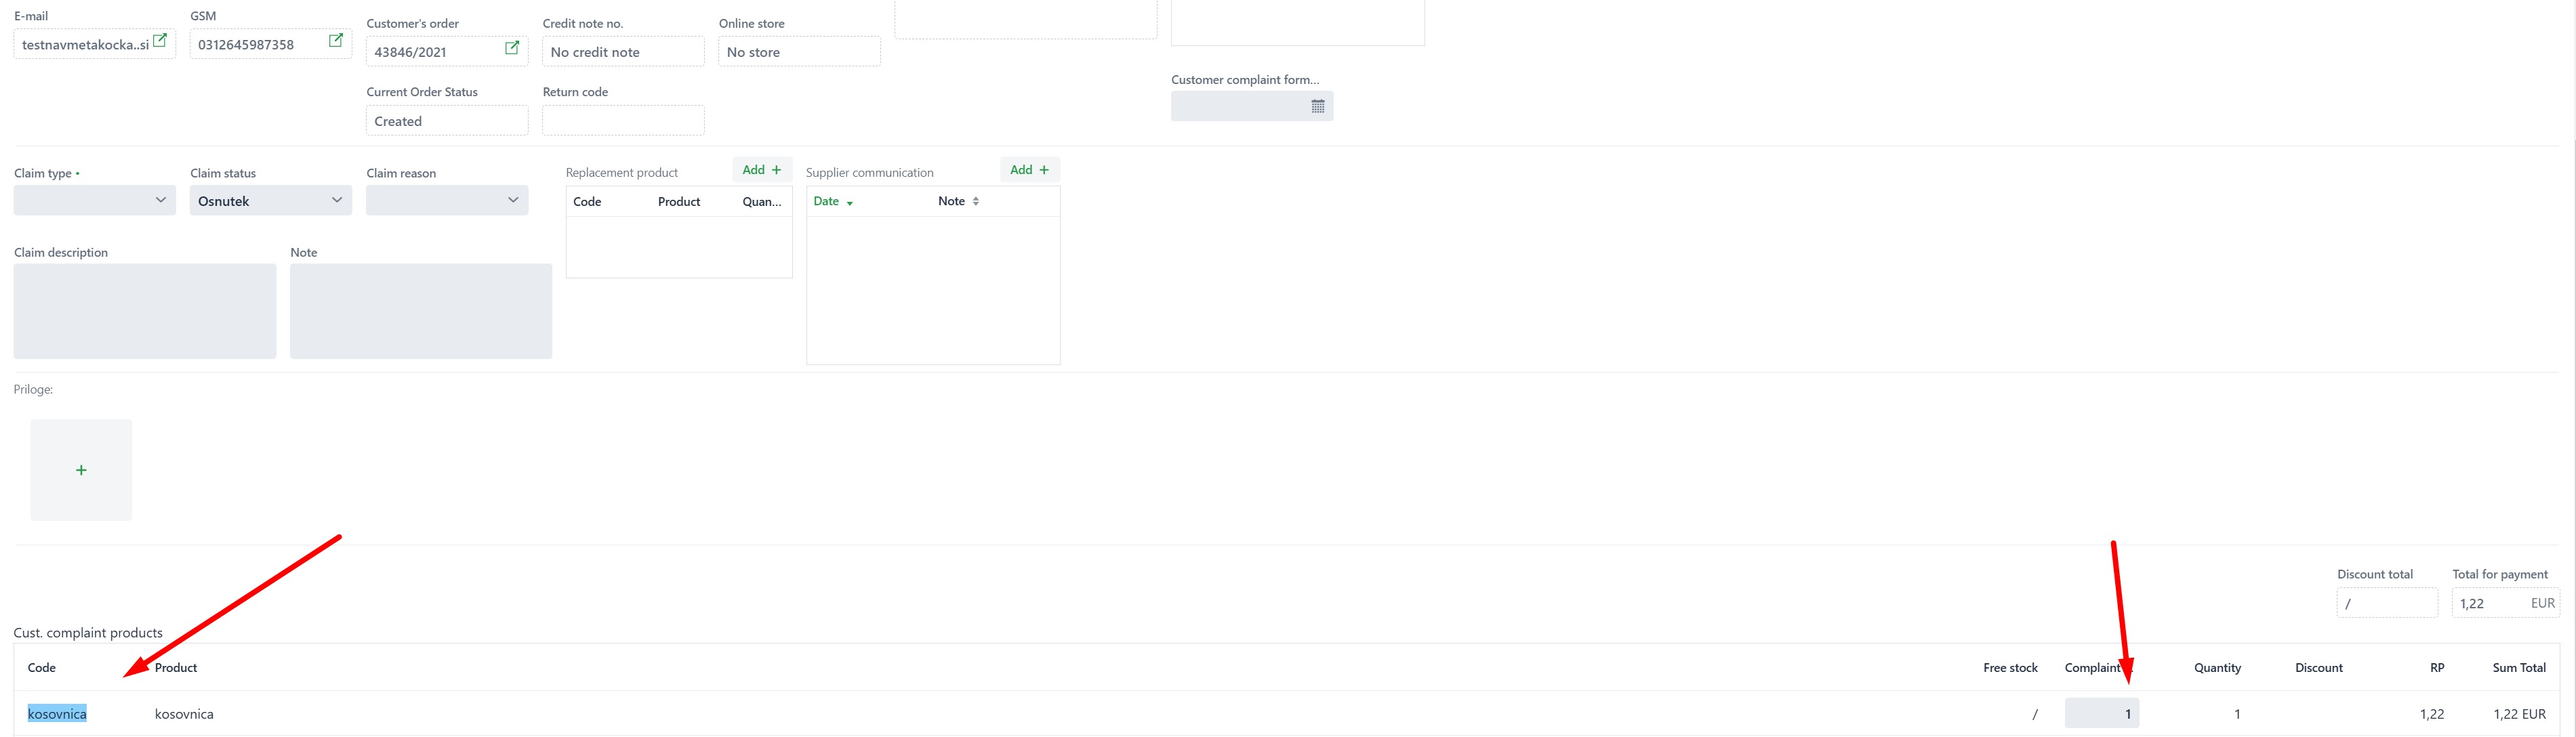Screen dimensions: 2576x737
Task: Open customer's order 43846/2021 link icon
Action: (512, 48)
